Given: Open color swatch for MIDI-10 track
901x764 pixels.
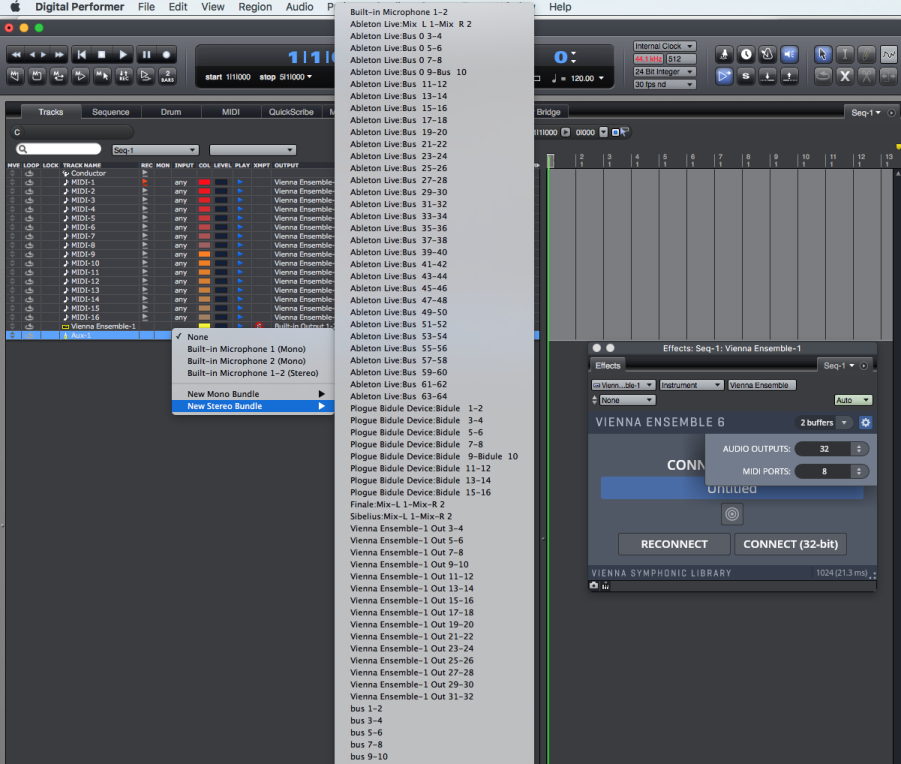Looking at the screenshot, I should point(204,264).
